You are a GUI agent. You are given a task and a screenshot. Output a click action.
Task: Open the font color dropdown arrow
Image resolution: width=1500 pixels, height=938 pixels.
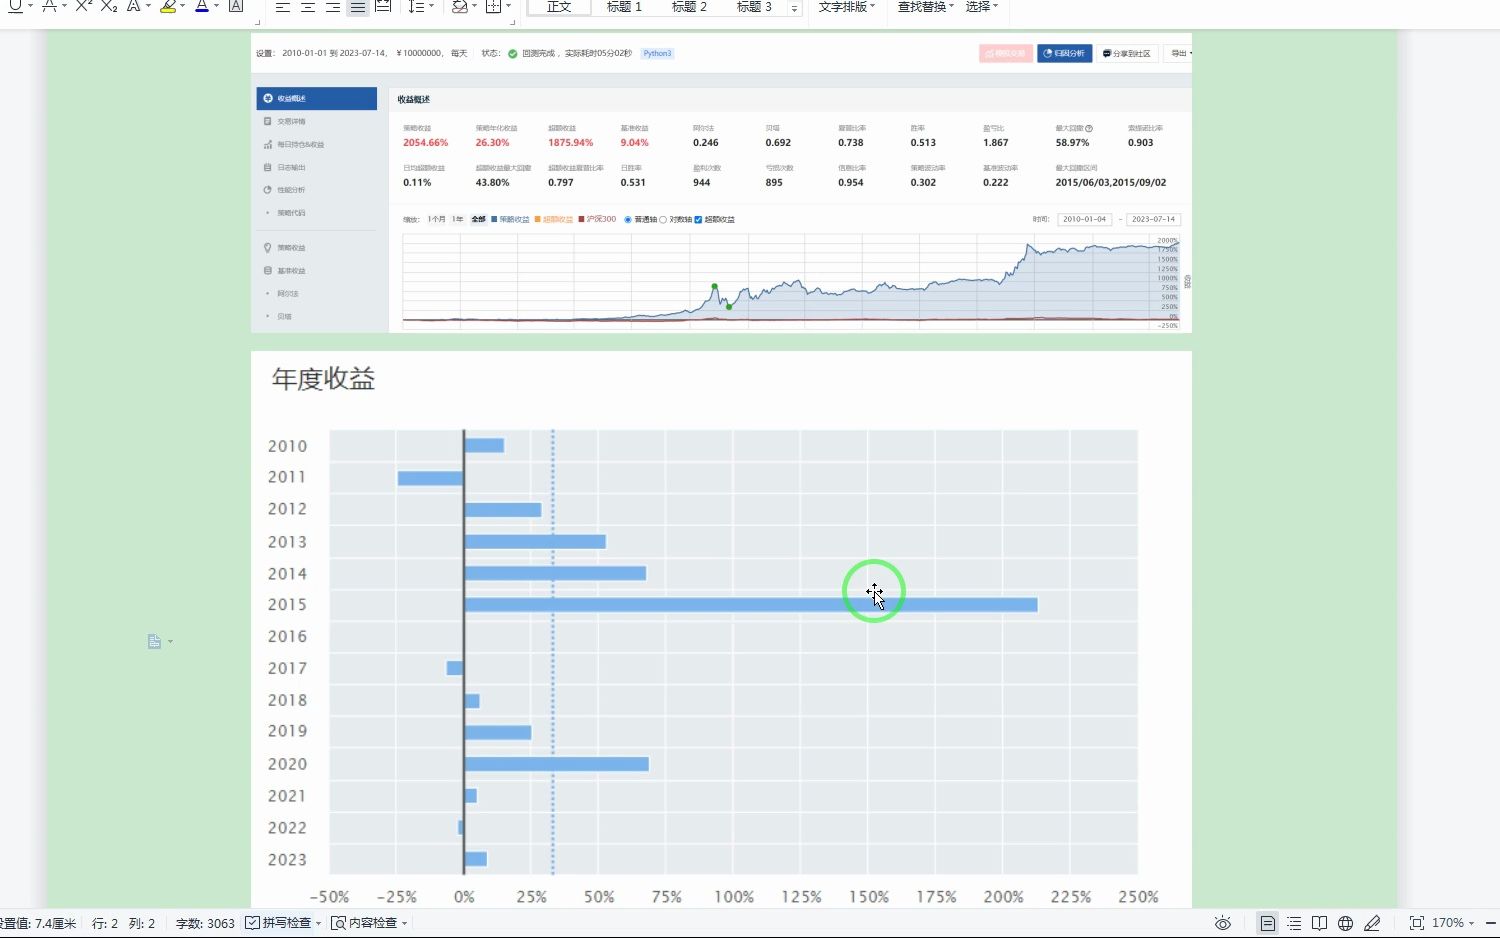click(x=216, y=6)
